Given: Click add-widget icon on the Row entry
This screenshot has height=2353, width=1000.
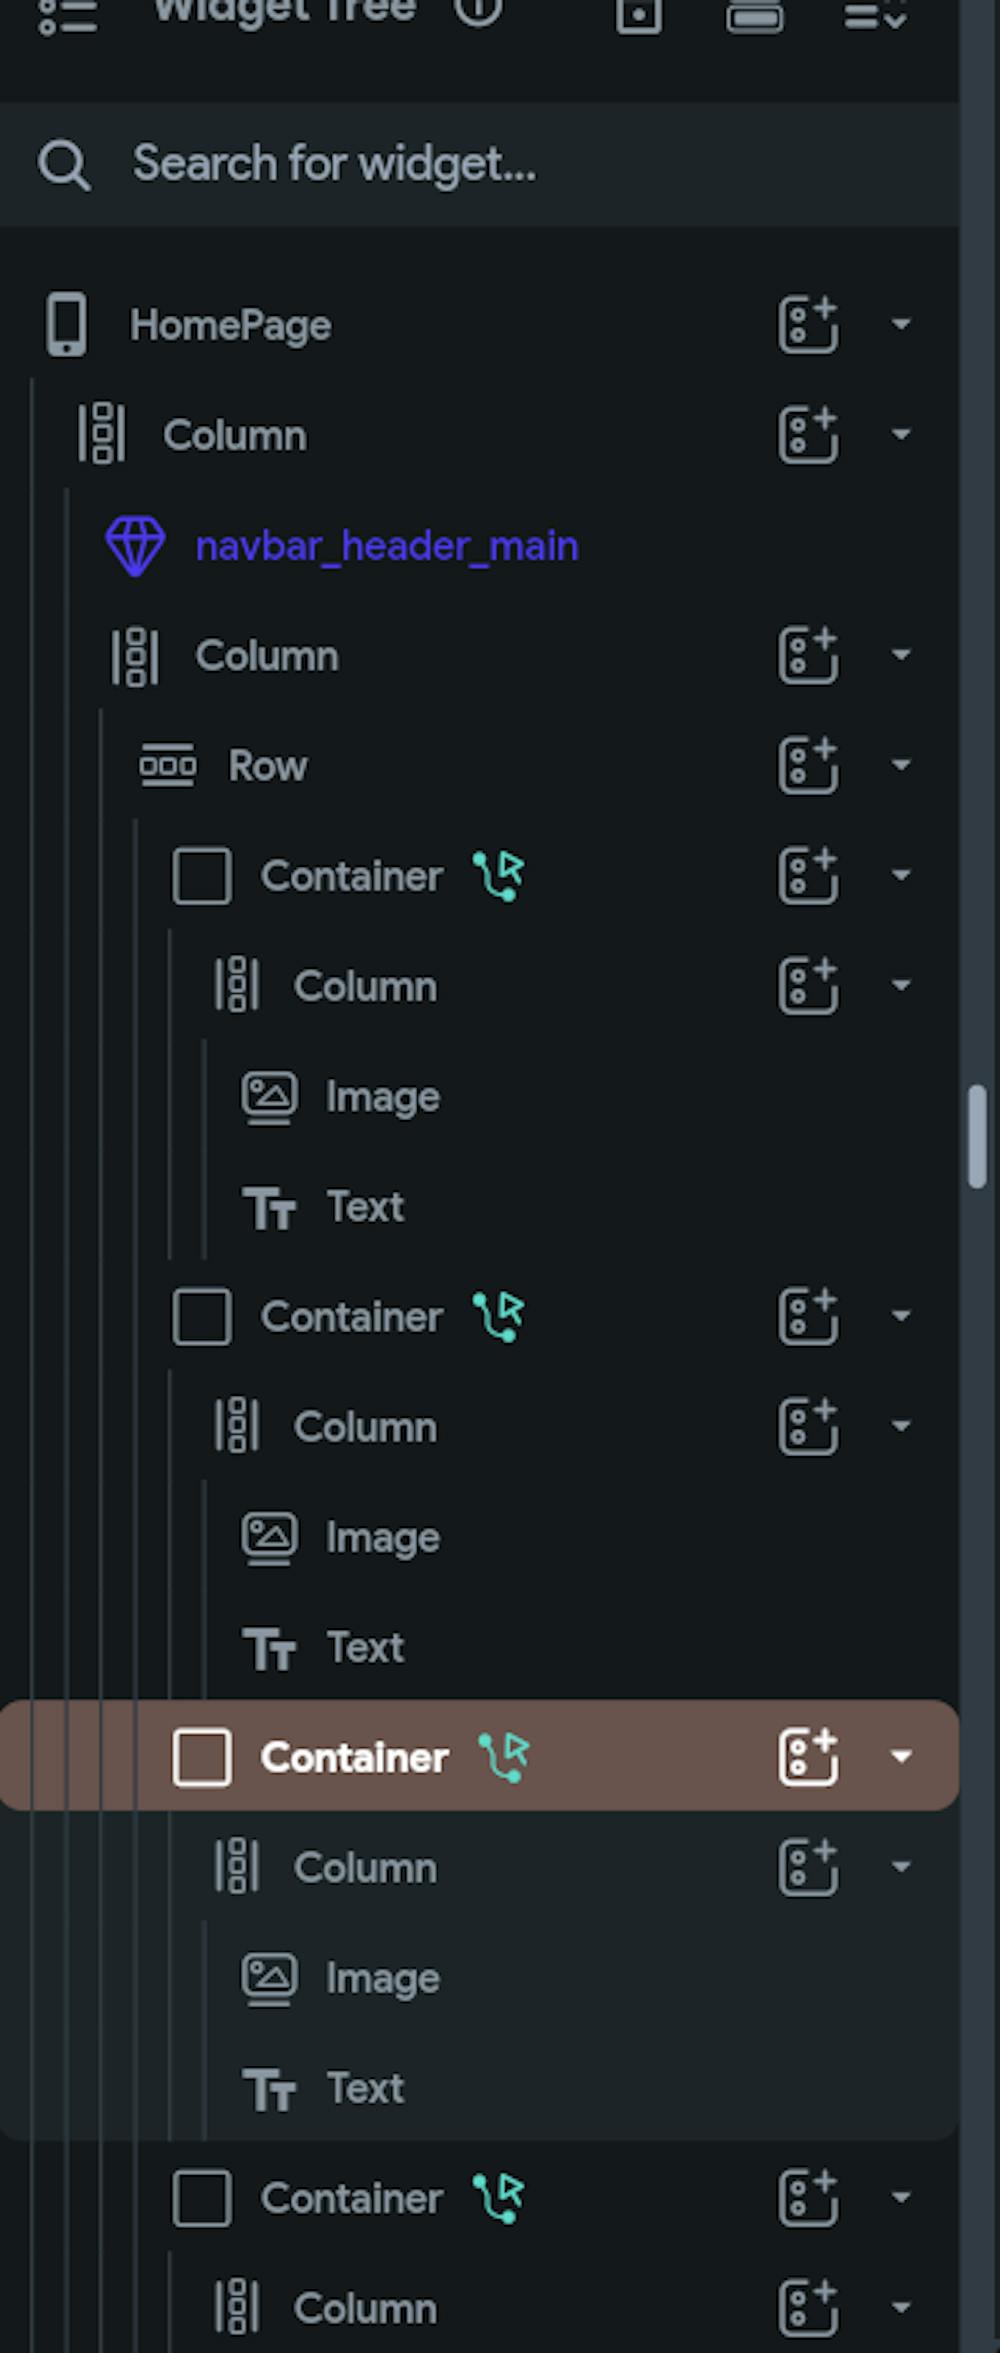Looking at the screenshot, I should point(806,763).
